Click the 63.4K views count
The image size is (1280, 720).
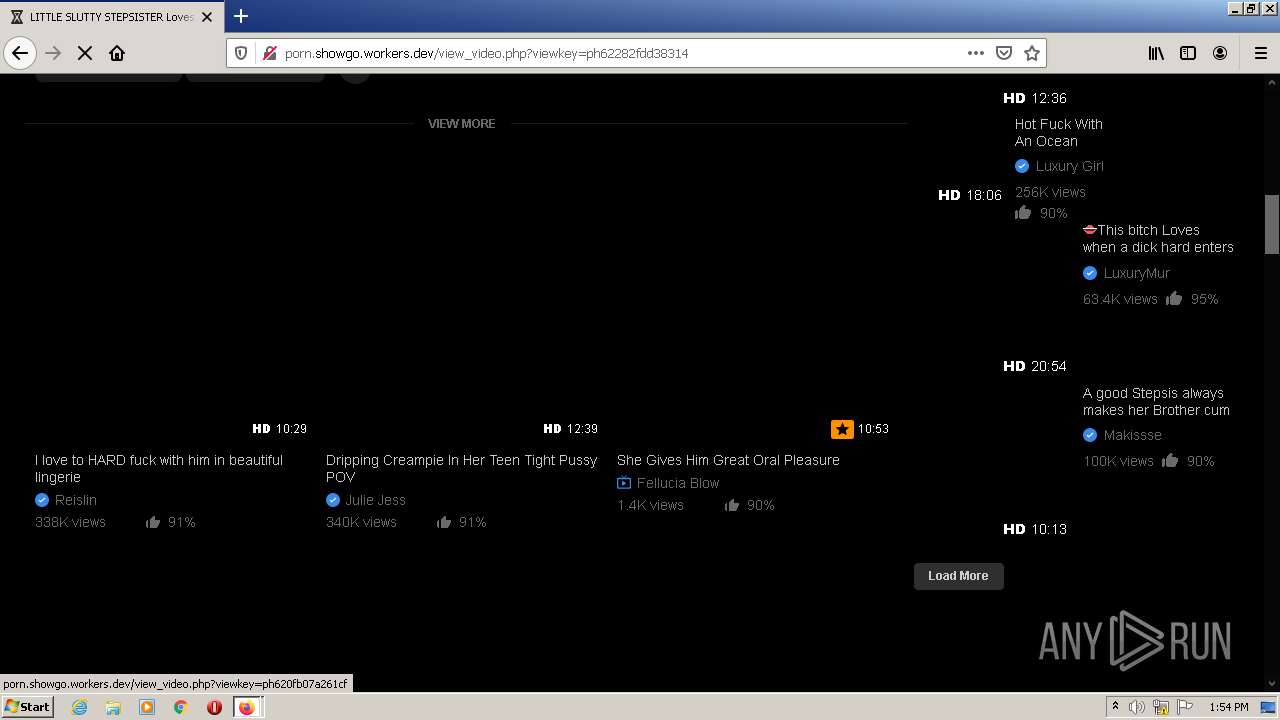(x=1120, y=299)
